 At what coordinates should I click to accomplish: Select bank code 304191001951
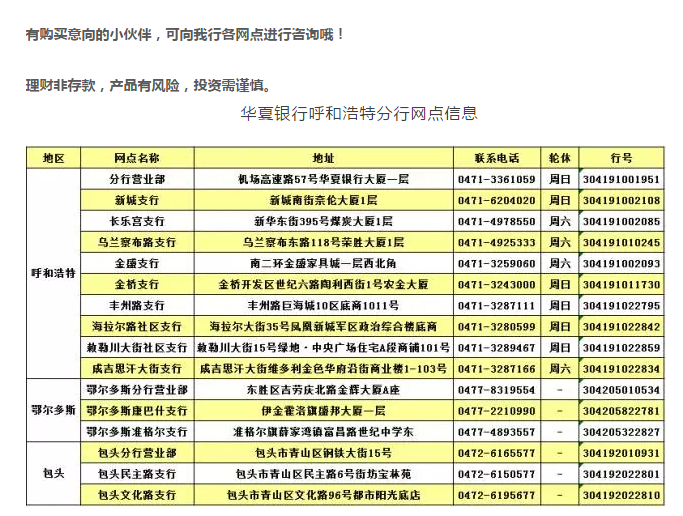coord(622,179)
